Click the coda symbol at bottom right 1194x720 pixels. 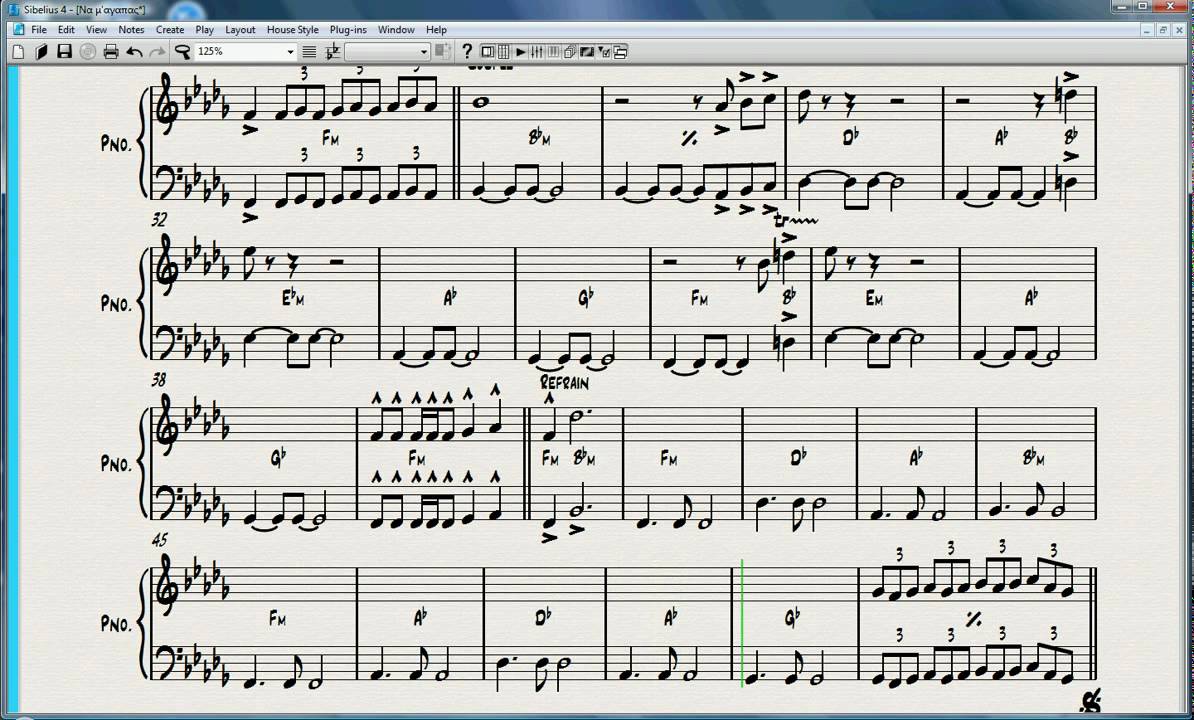[1090, 700]
